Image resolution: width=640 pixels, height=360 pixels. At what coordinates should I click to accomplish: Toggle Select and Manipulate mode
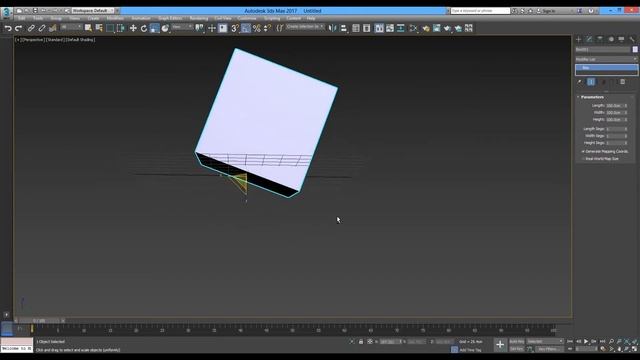(212, 28)
